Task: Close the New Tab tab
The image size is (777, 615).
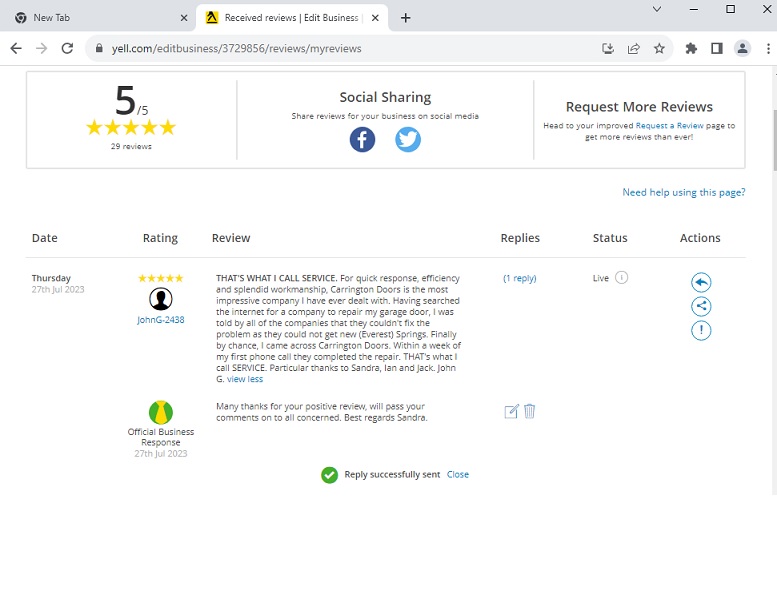Action: pyautogui.click(x=184, y=18)
